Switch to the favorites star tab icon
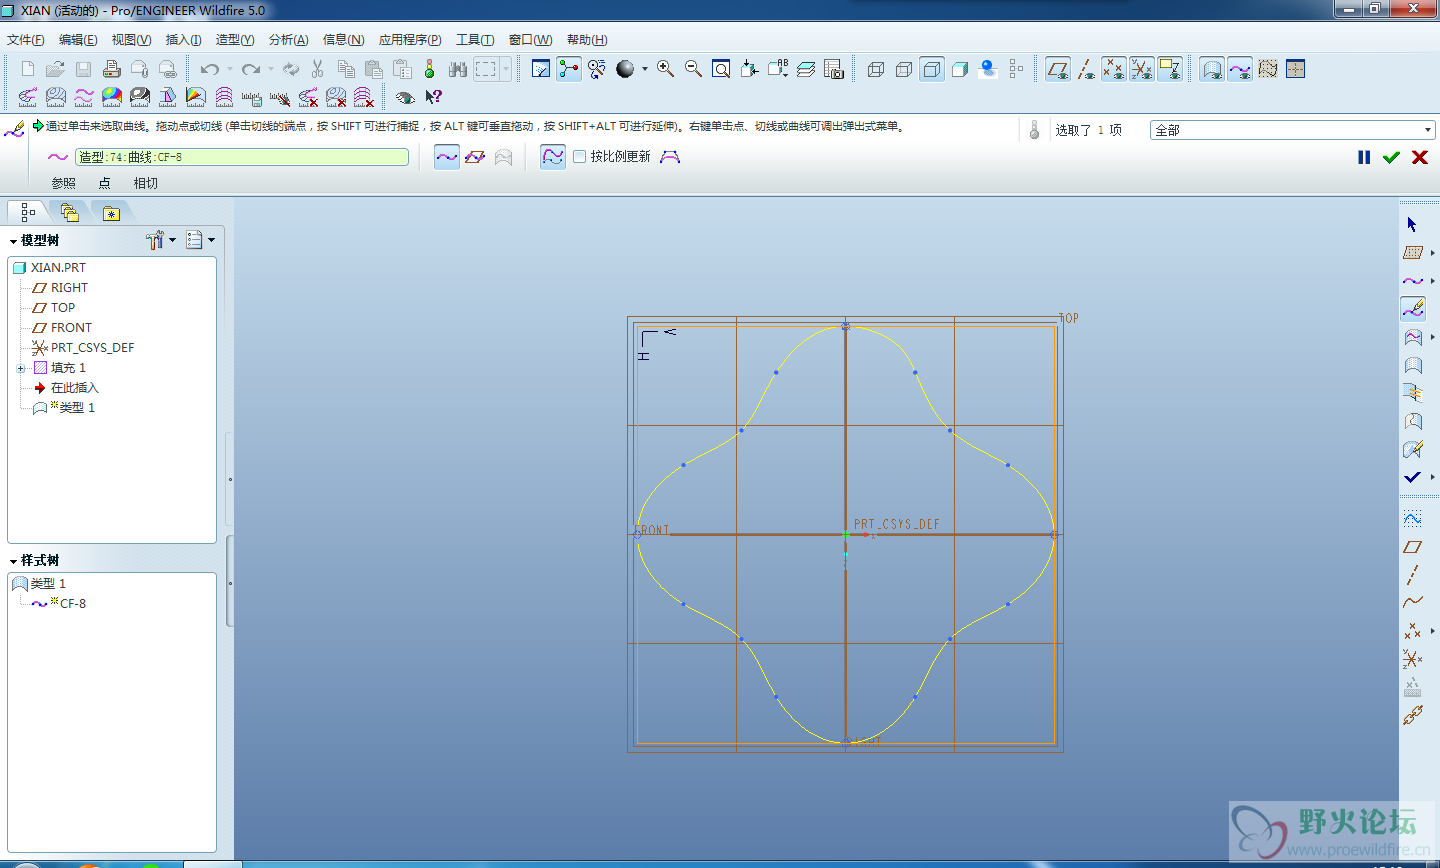The height and width of the screenshot is (868, 1440). point(111,212)
